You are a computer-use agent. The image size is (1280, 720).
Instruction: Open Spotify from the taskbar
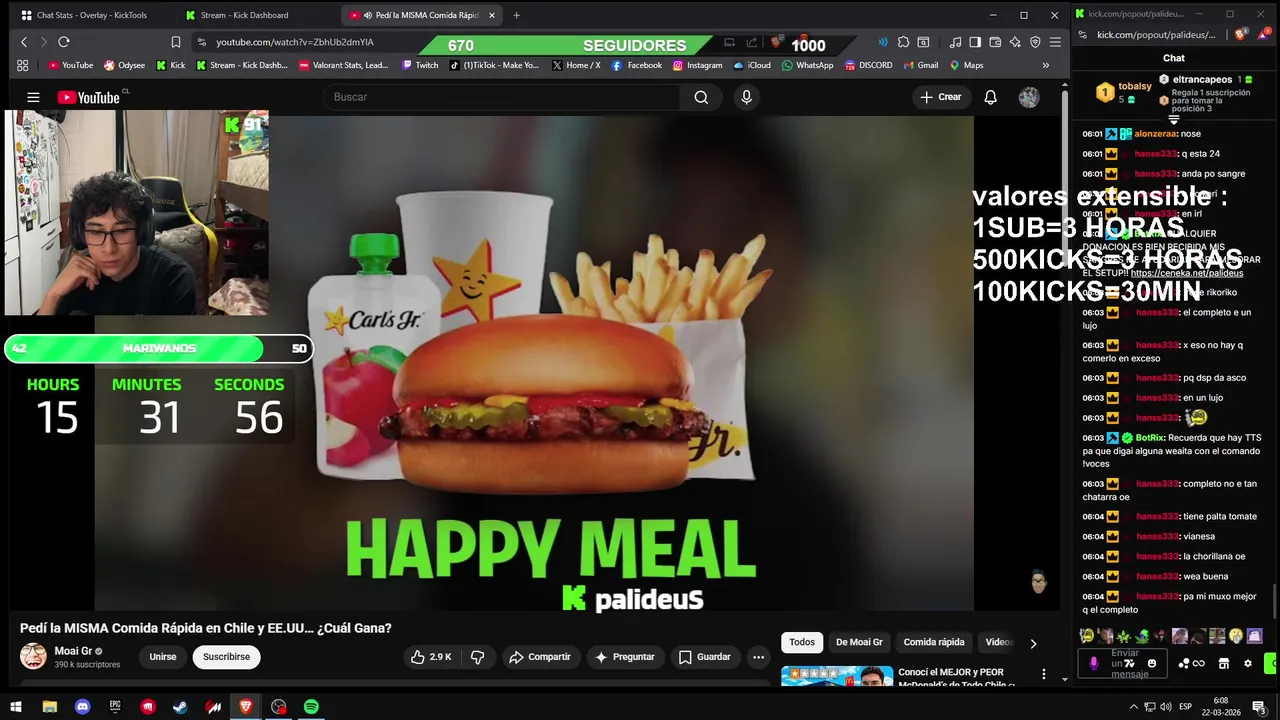tap(311, 706)
